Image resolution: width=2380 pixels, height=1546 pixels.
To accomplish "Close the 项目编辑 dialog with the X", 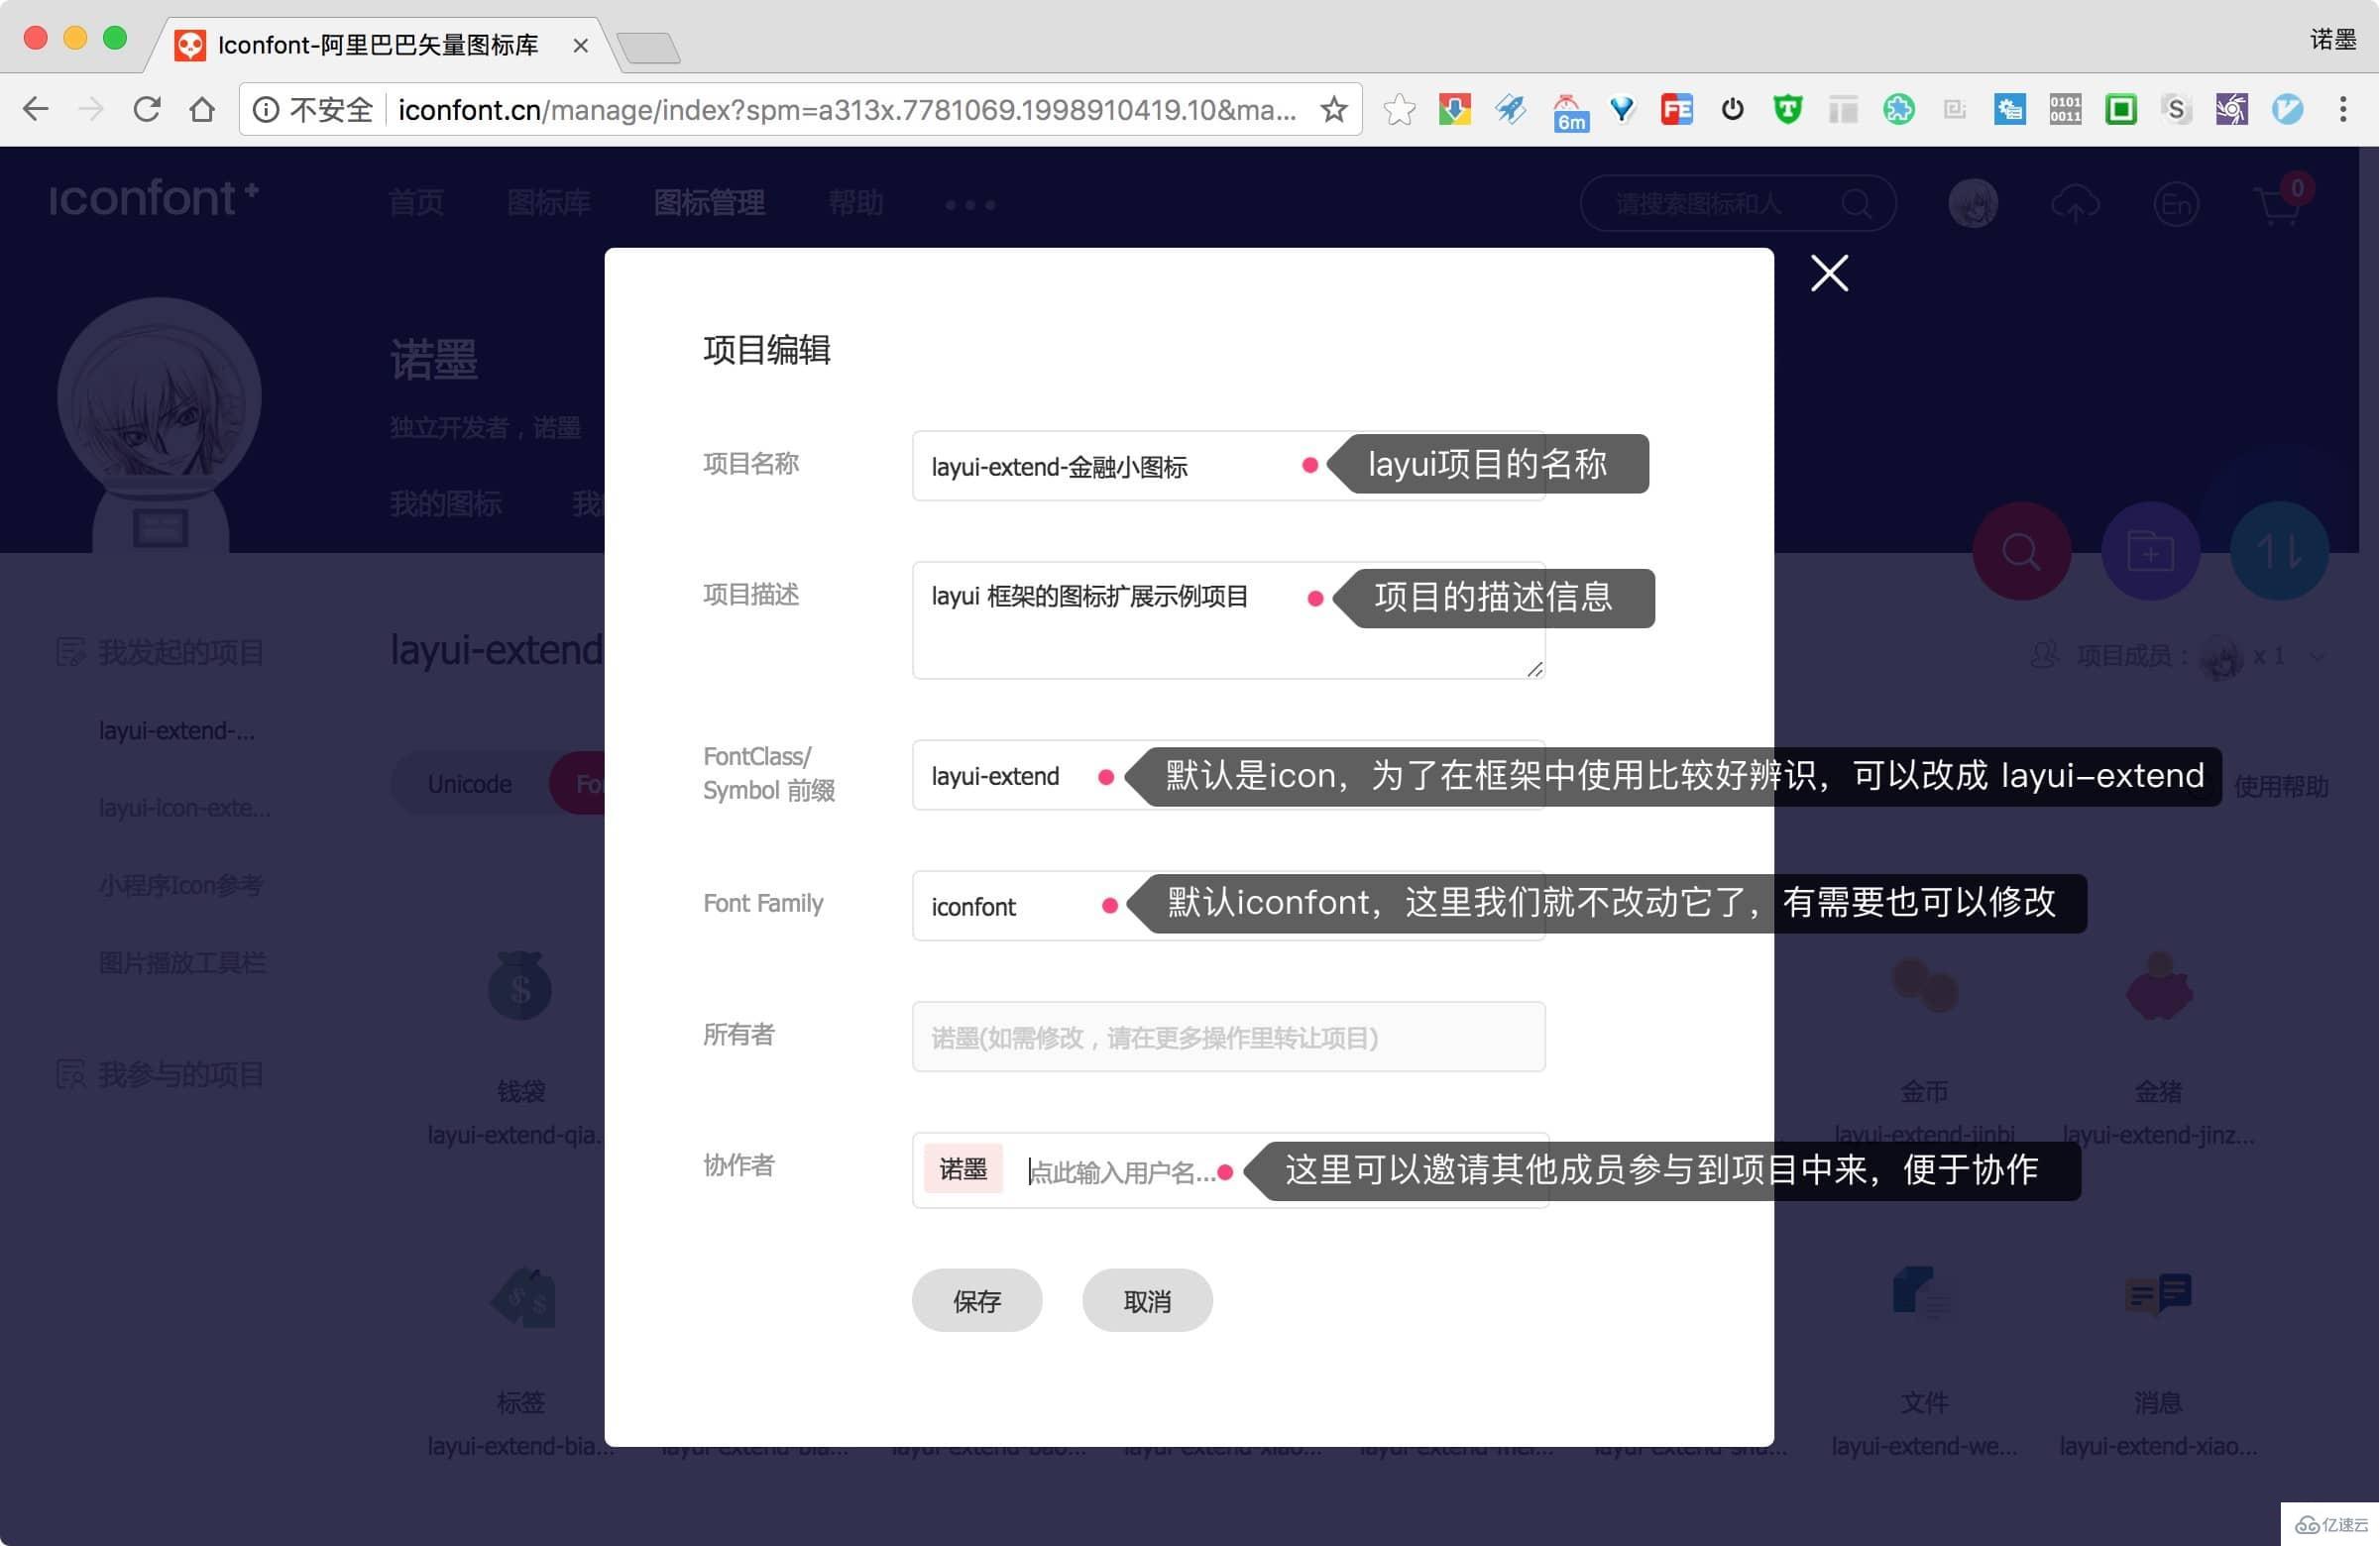I will (1829, 273).
